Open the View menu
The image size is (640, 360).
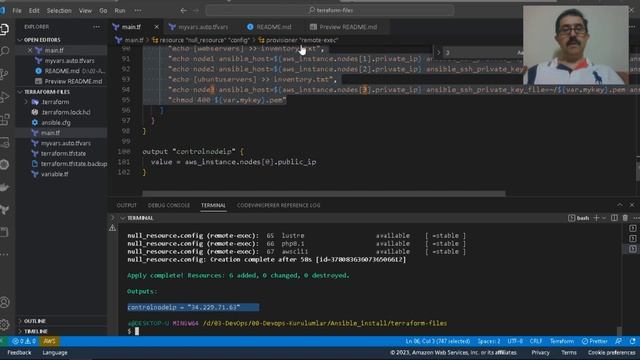coord(85,11)
